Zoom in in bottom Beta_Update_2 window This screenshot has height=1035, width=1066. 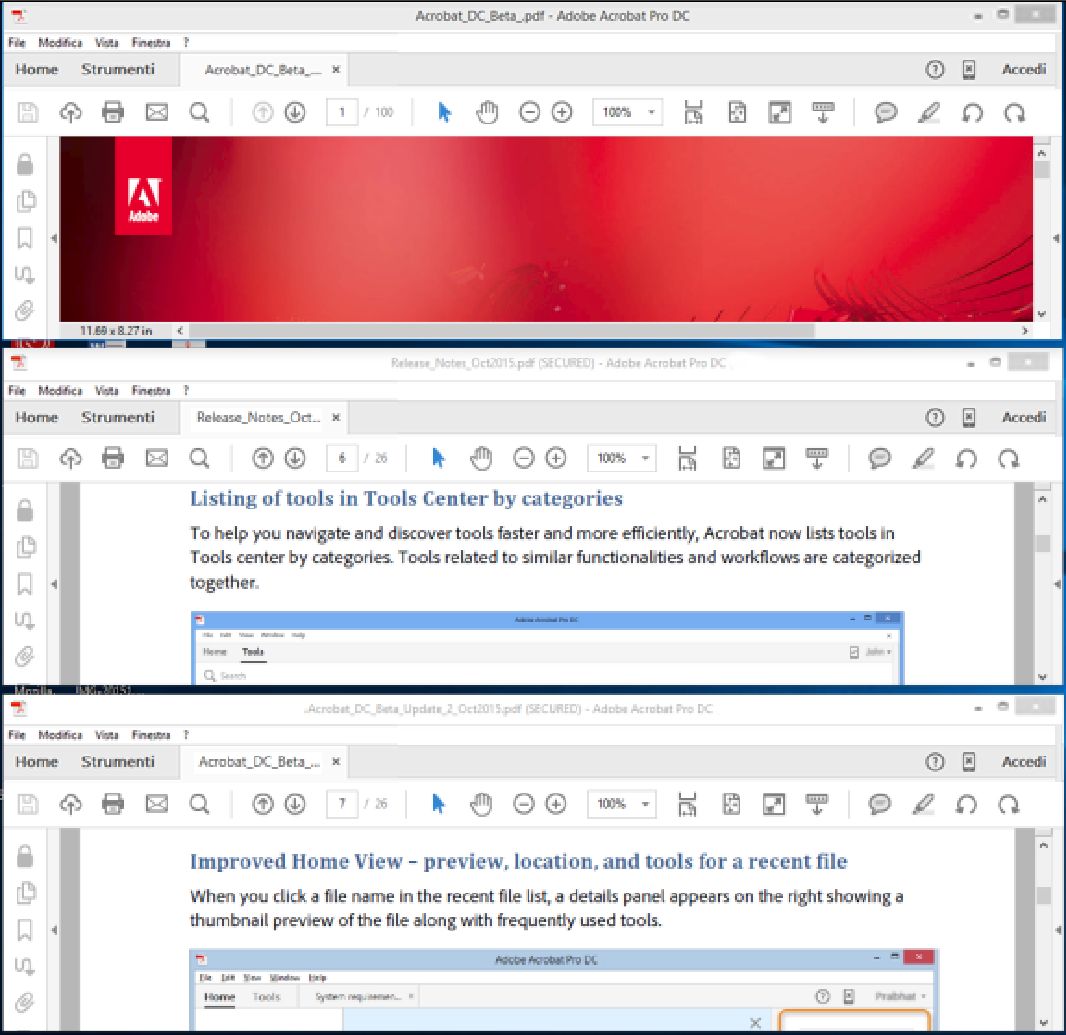click(555, 804)
